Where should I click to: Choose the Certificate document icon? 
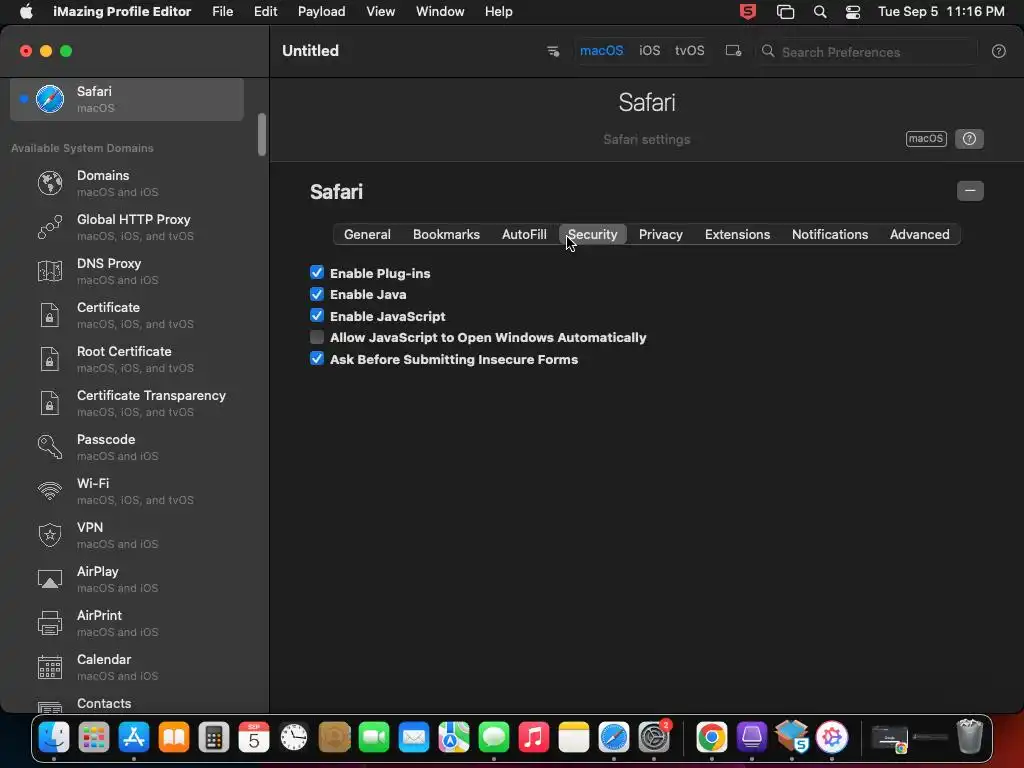50,315
